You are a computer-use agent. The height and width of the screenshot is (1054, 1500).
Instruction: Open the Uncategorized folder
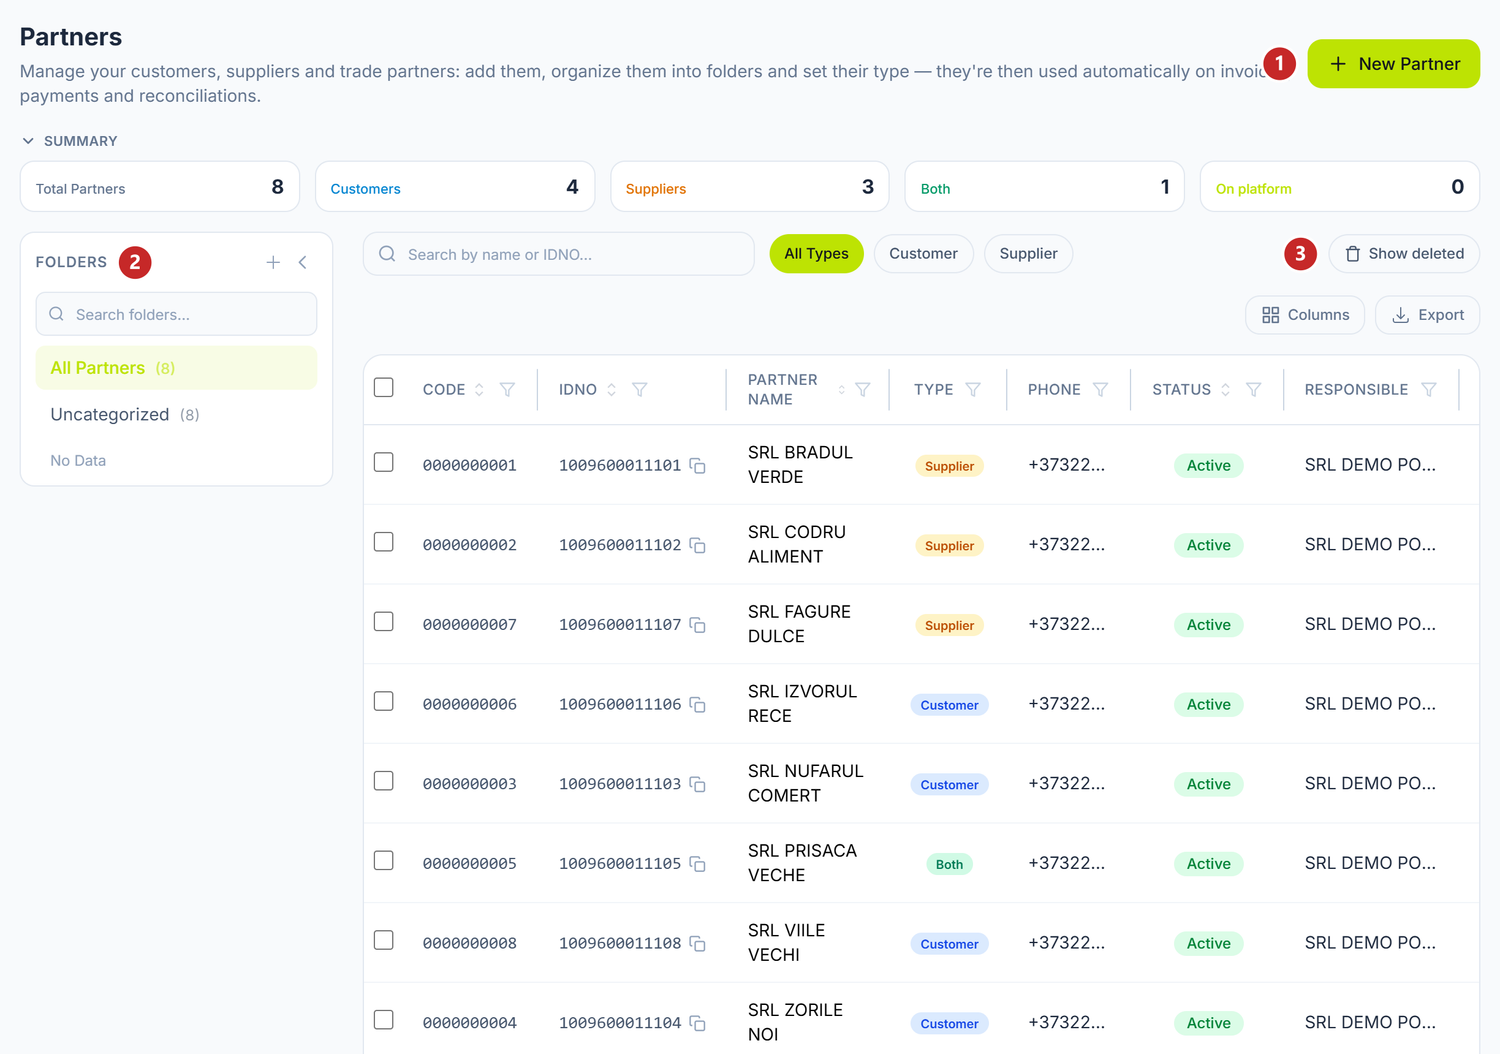pos(176,415)
